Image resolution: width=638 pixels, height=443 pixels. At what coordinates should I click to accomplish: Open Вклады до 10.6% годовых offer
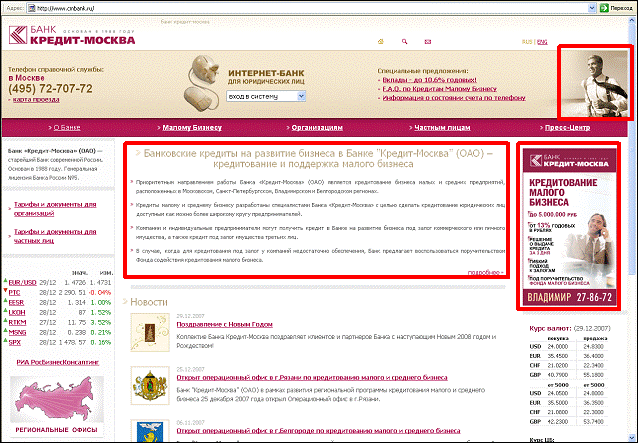point(429,80)
